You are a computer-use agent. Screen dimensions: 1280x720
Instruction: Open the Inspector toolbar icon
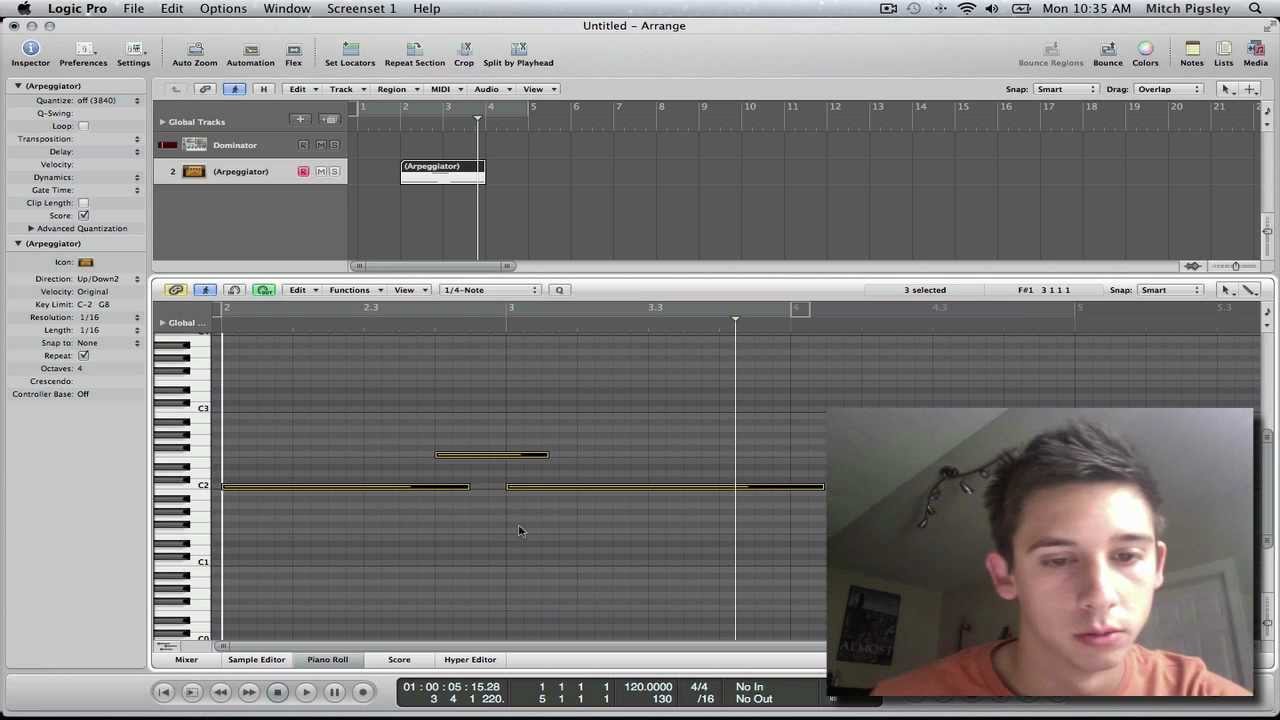[x=30, y=49]
